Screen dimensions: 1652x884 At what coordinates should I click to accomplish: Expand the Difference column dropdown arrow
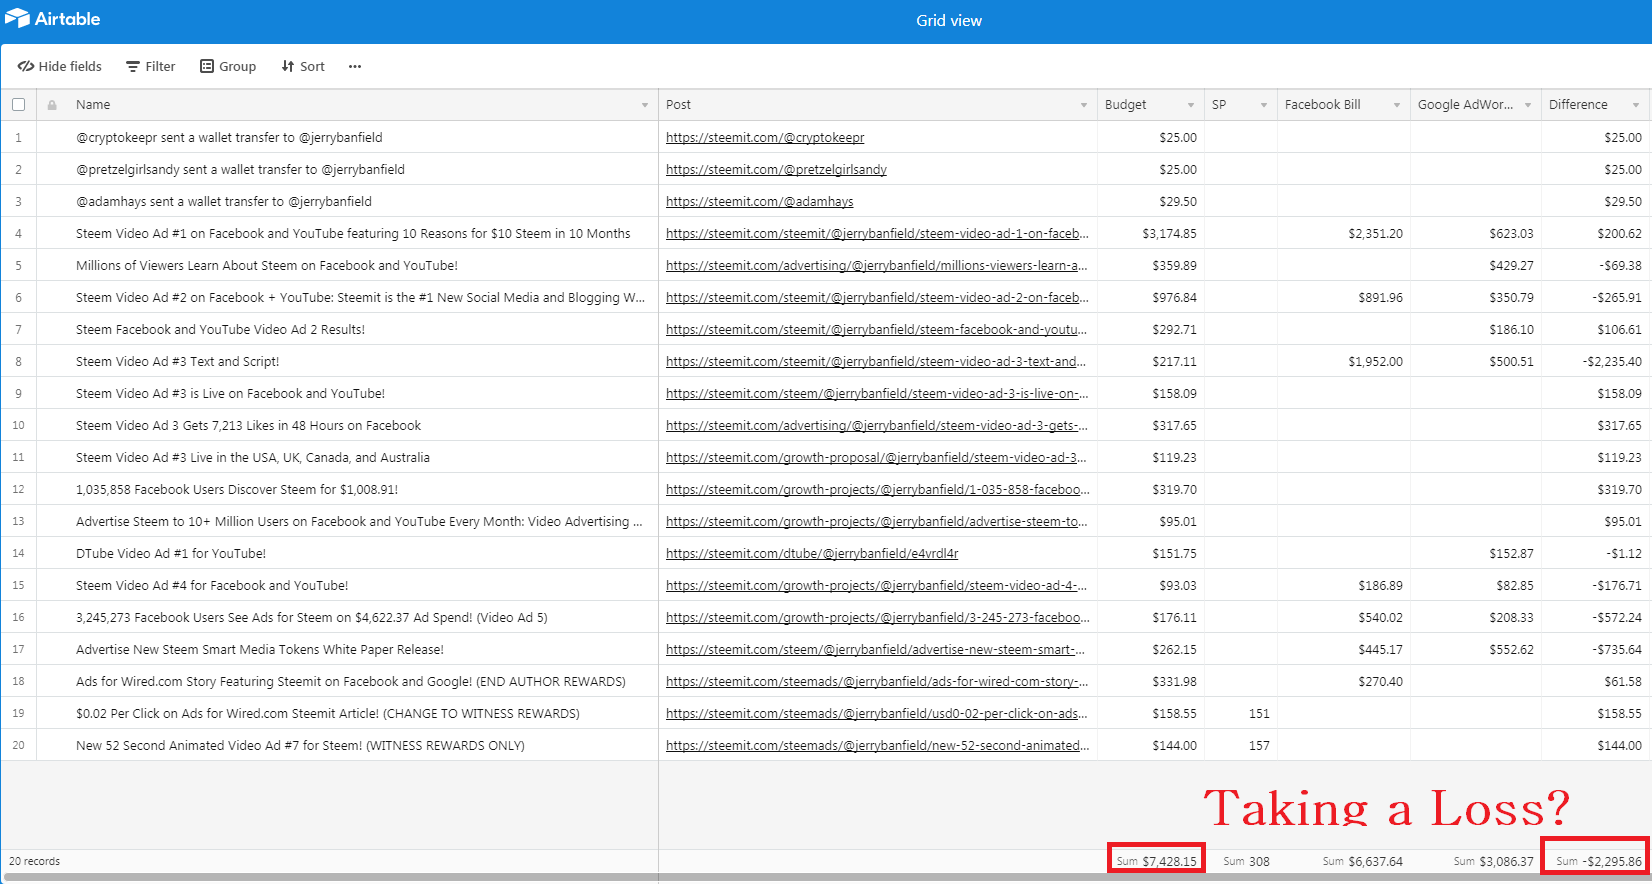pyautogui.click(x=1636, y=105)
